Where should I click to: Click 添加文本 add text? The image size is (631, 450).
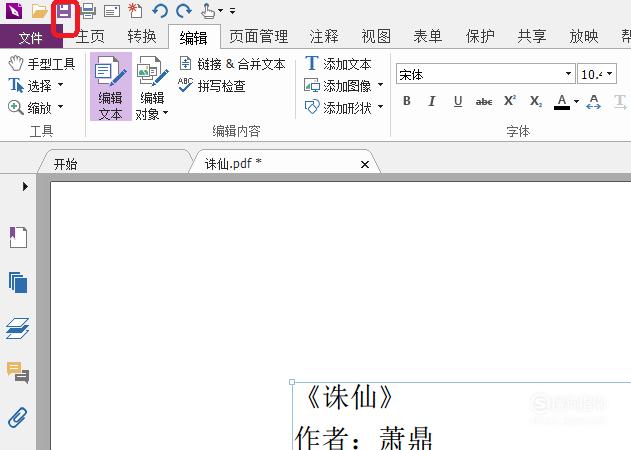click(x=338, y=64)
